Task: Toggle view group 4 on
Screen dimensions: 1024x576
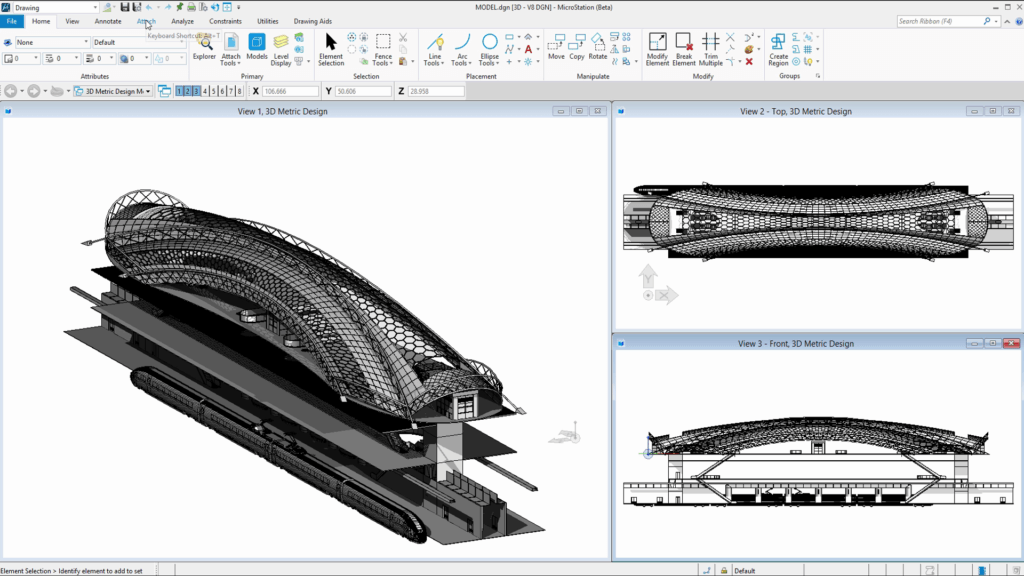Action: click(x=205, y=90)
